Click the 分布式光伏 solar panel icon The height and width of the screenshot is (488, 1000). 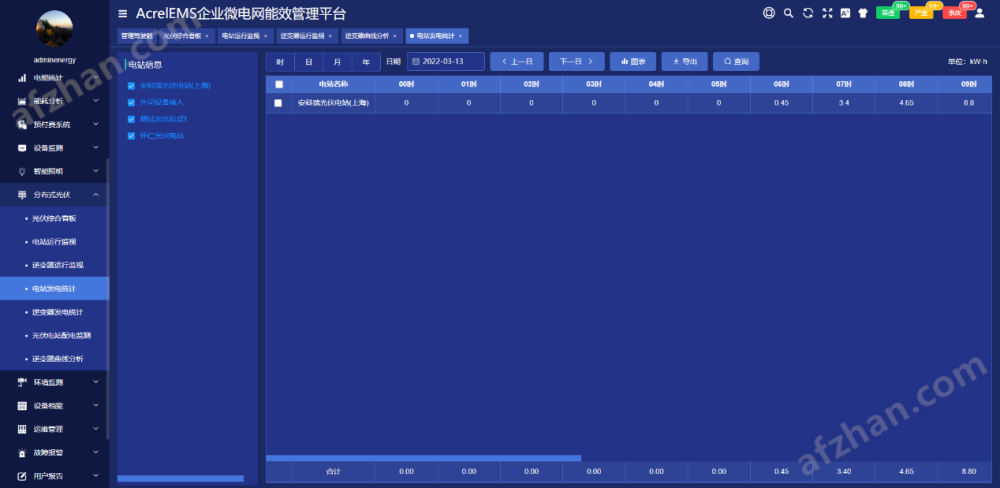[22, 195]
